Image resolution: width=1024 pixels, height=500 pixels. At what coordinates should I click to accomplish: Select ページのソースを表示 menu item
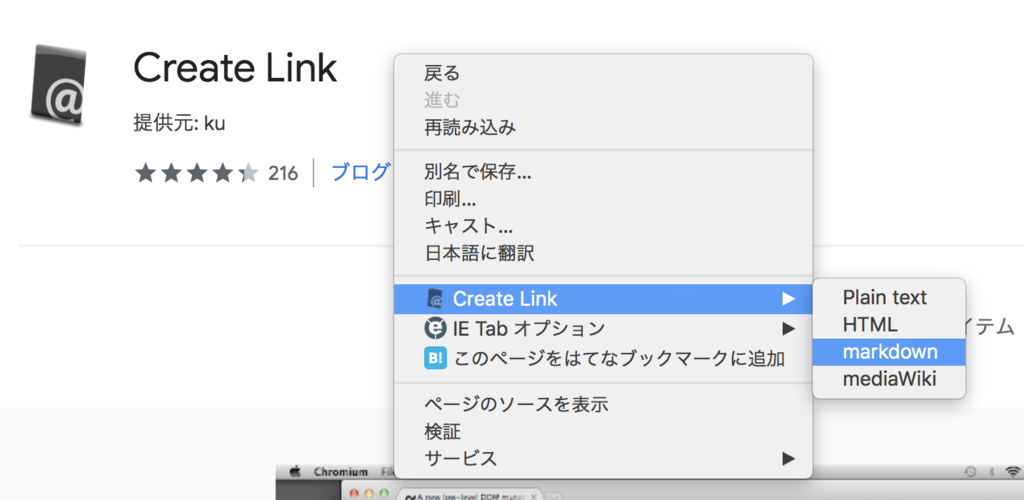coord(603,405)
